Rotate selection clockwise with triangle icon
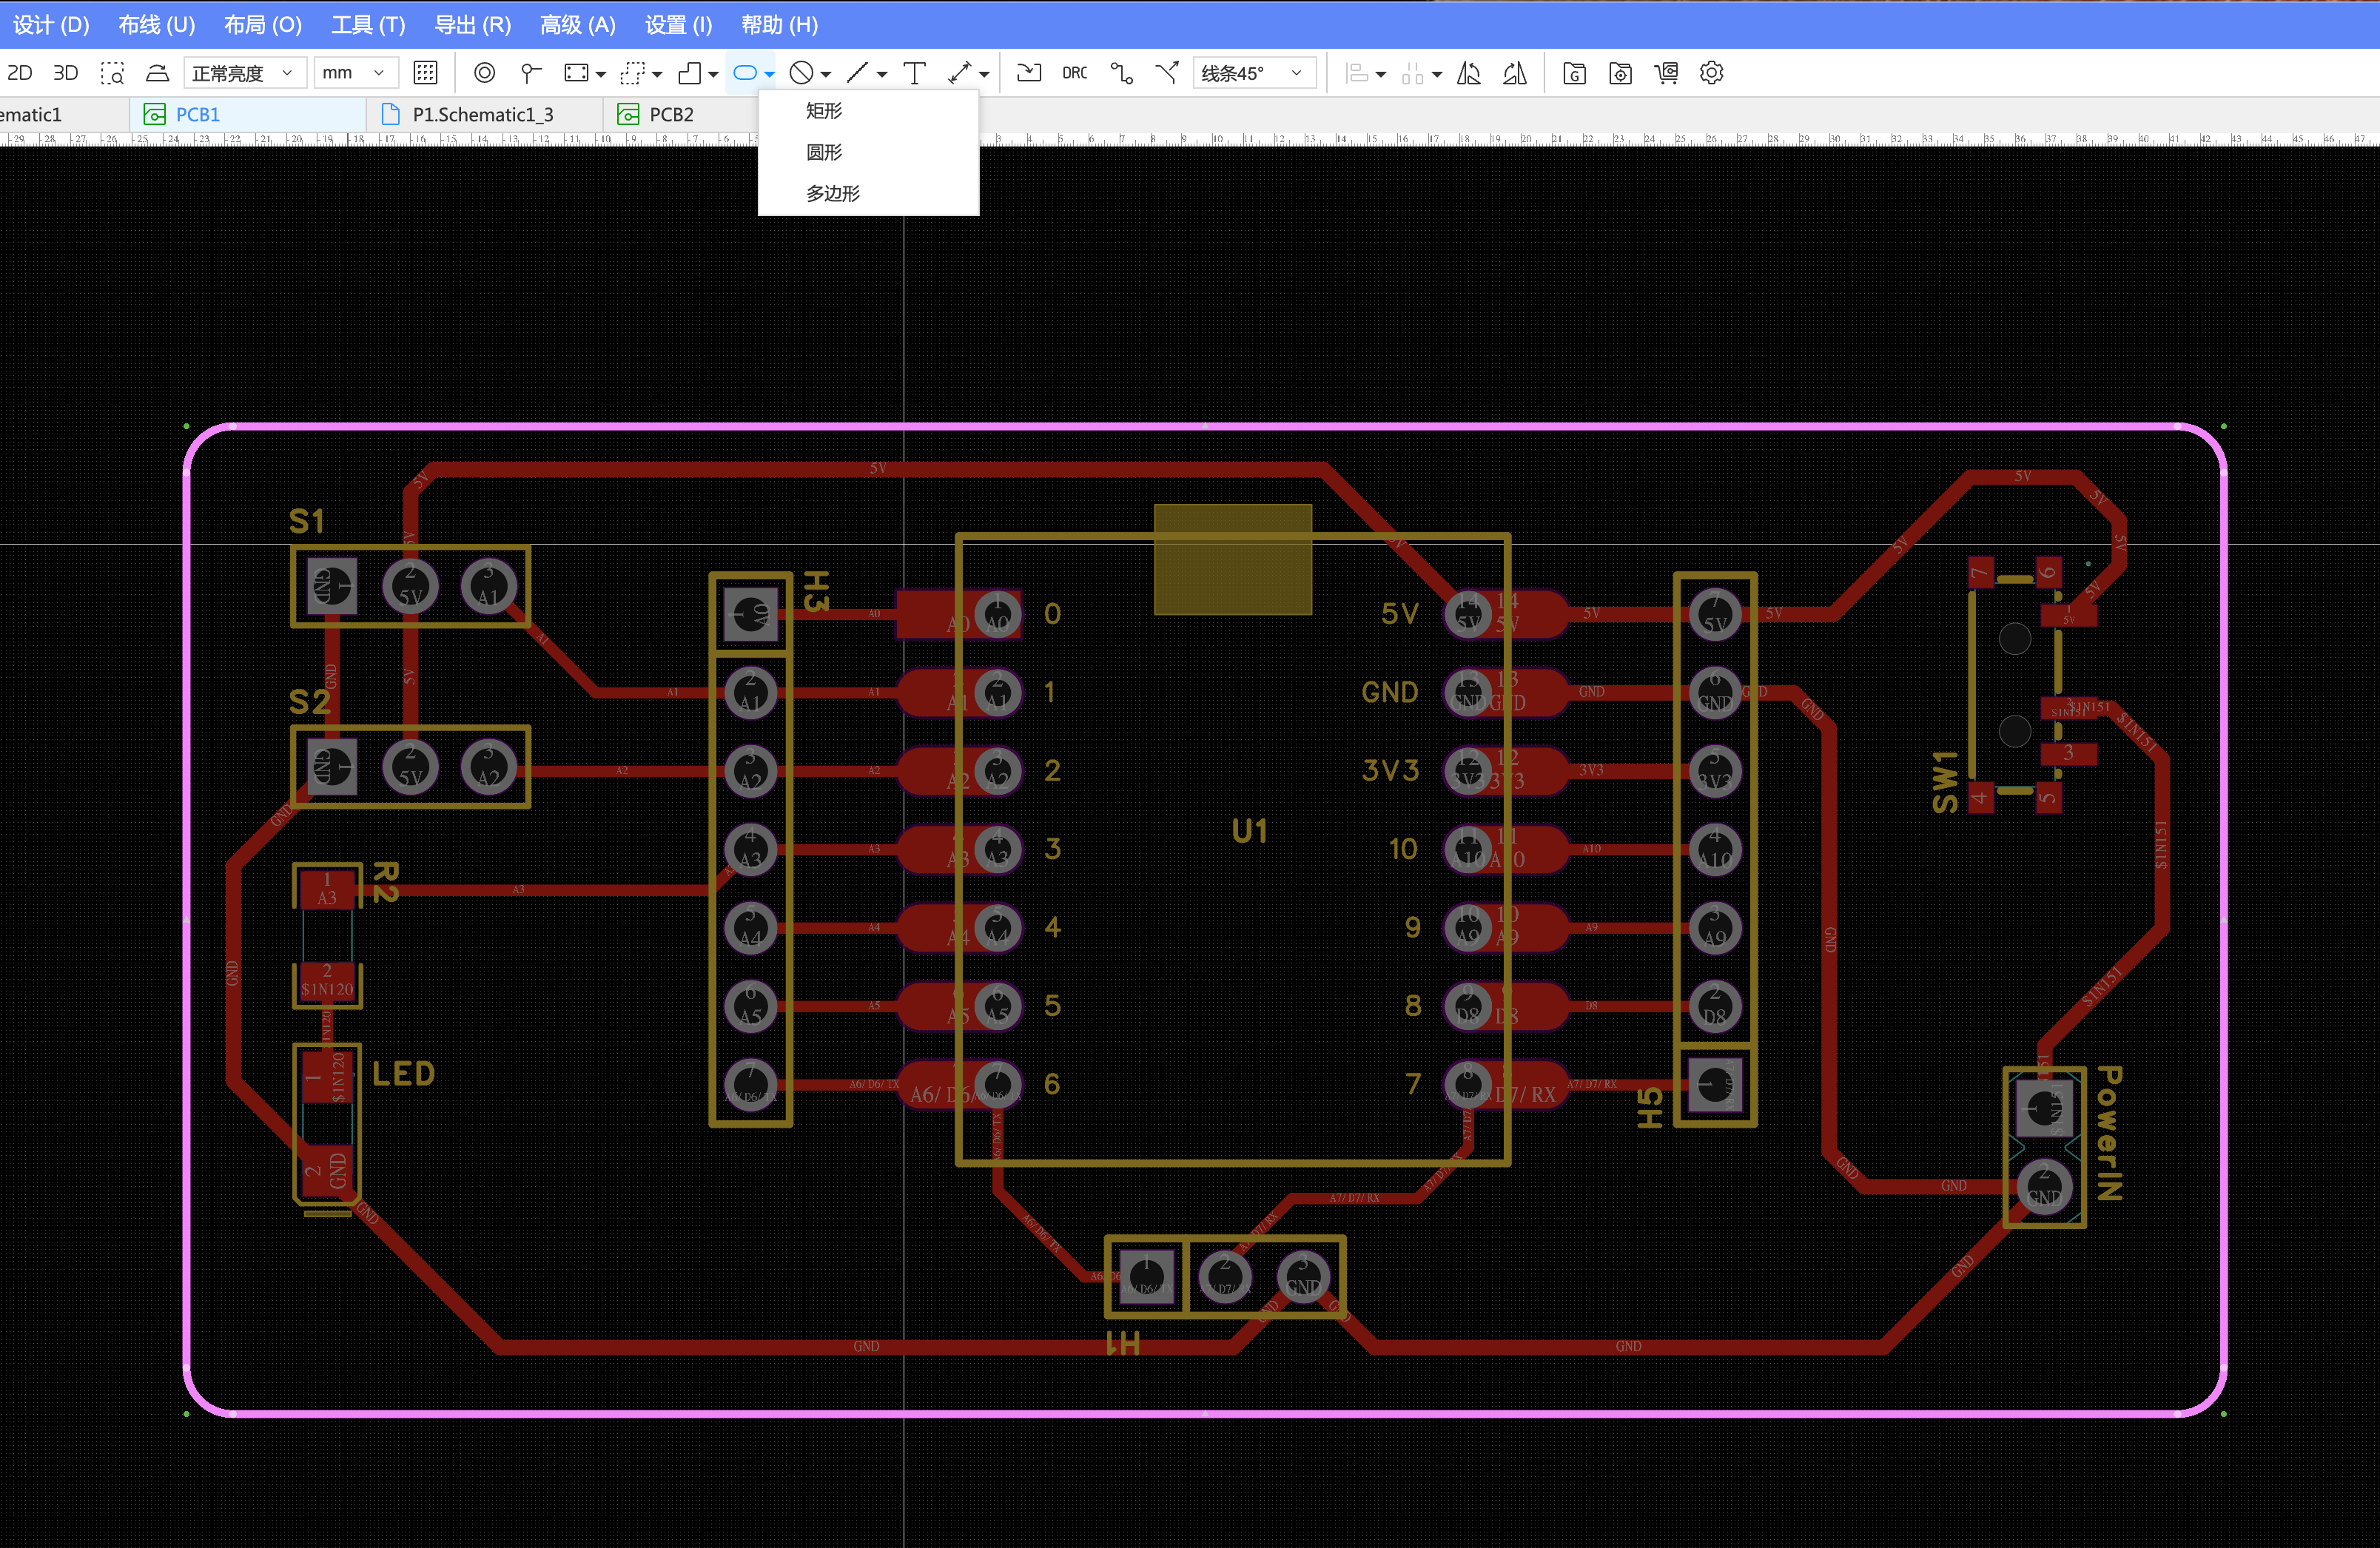Screen dimensions: 2380x1548 1515,73
